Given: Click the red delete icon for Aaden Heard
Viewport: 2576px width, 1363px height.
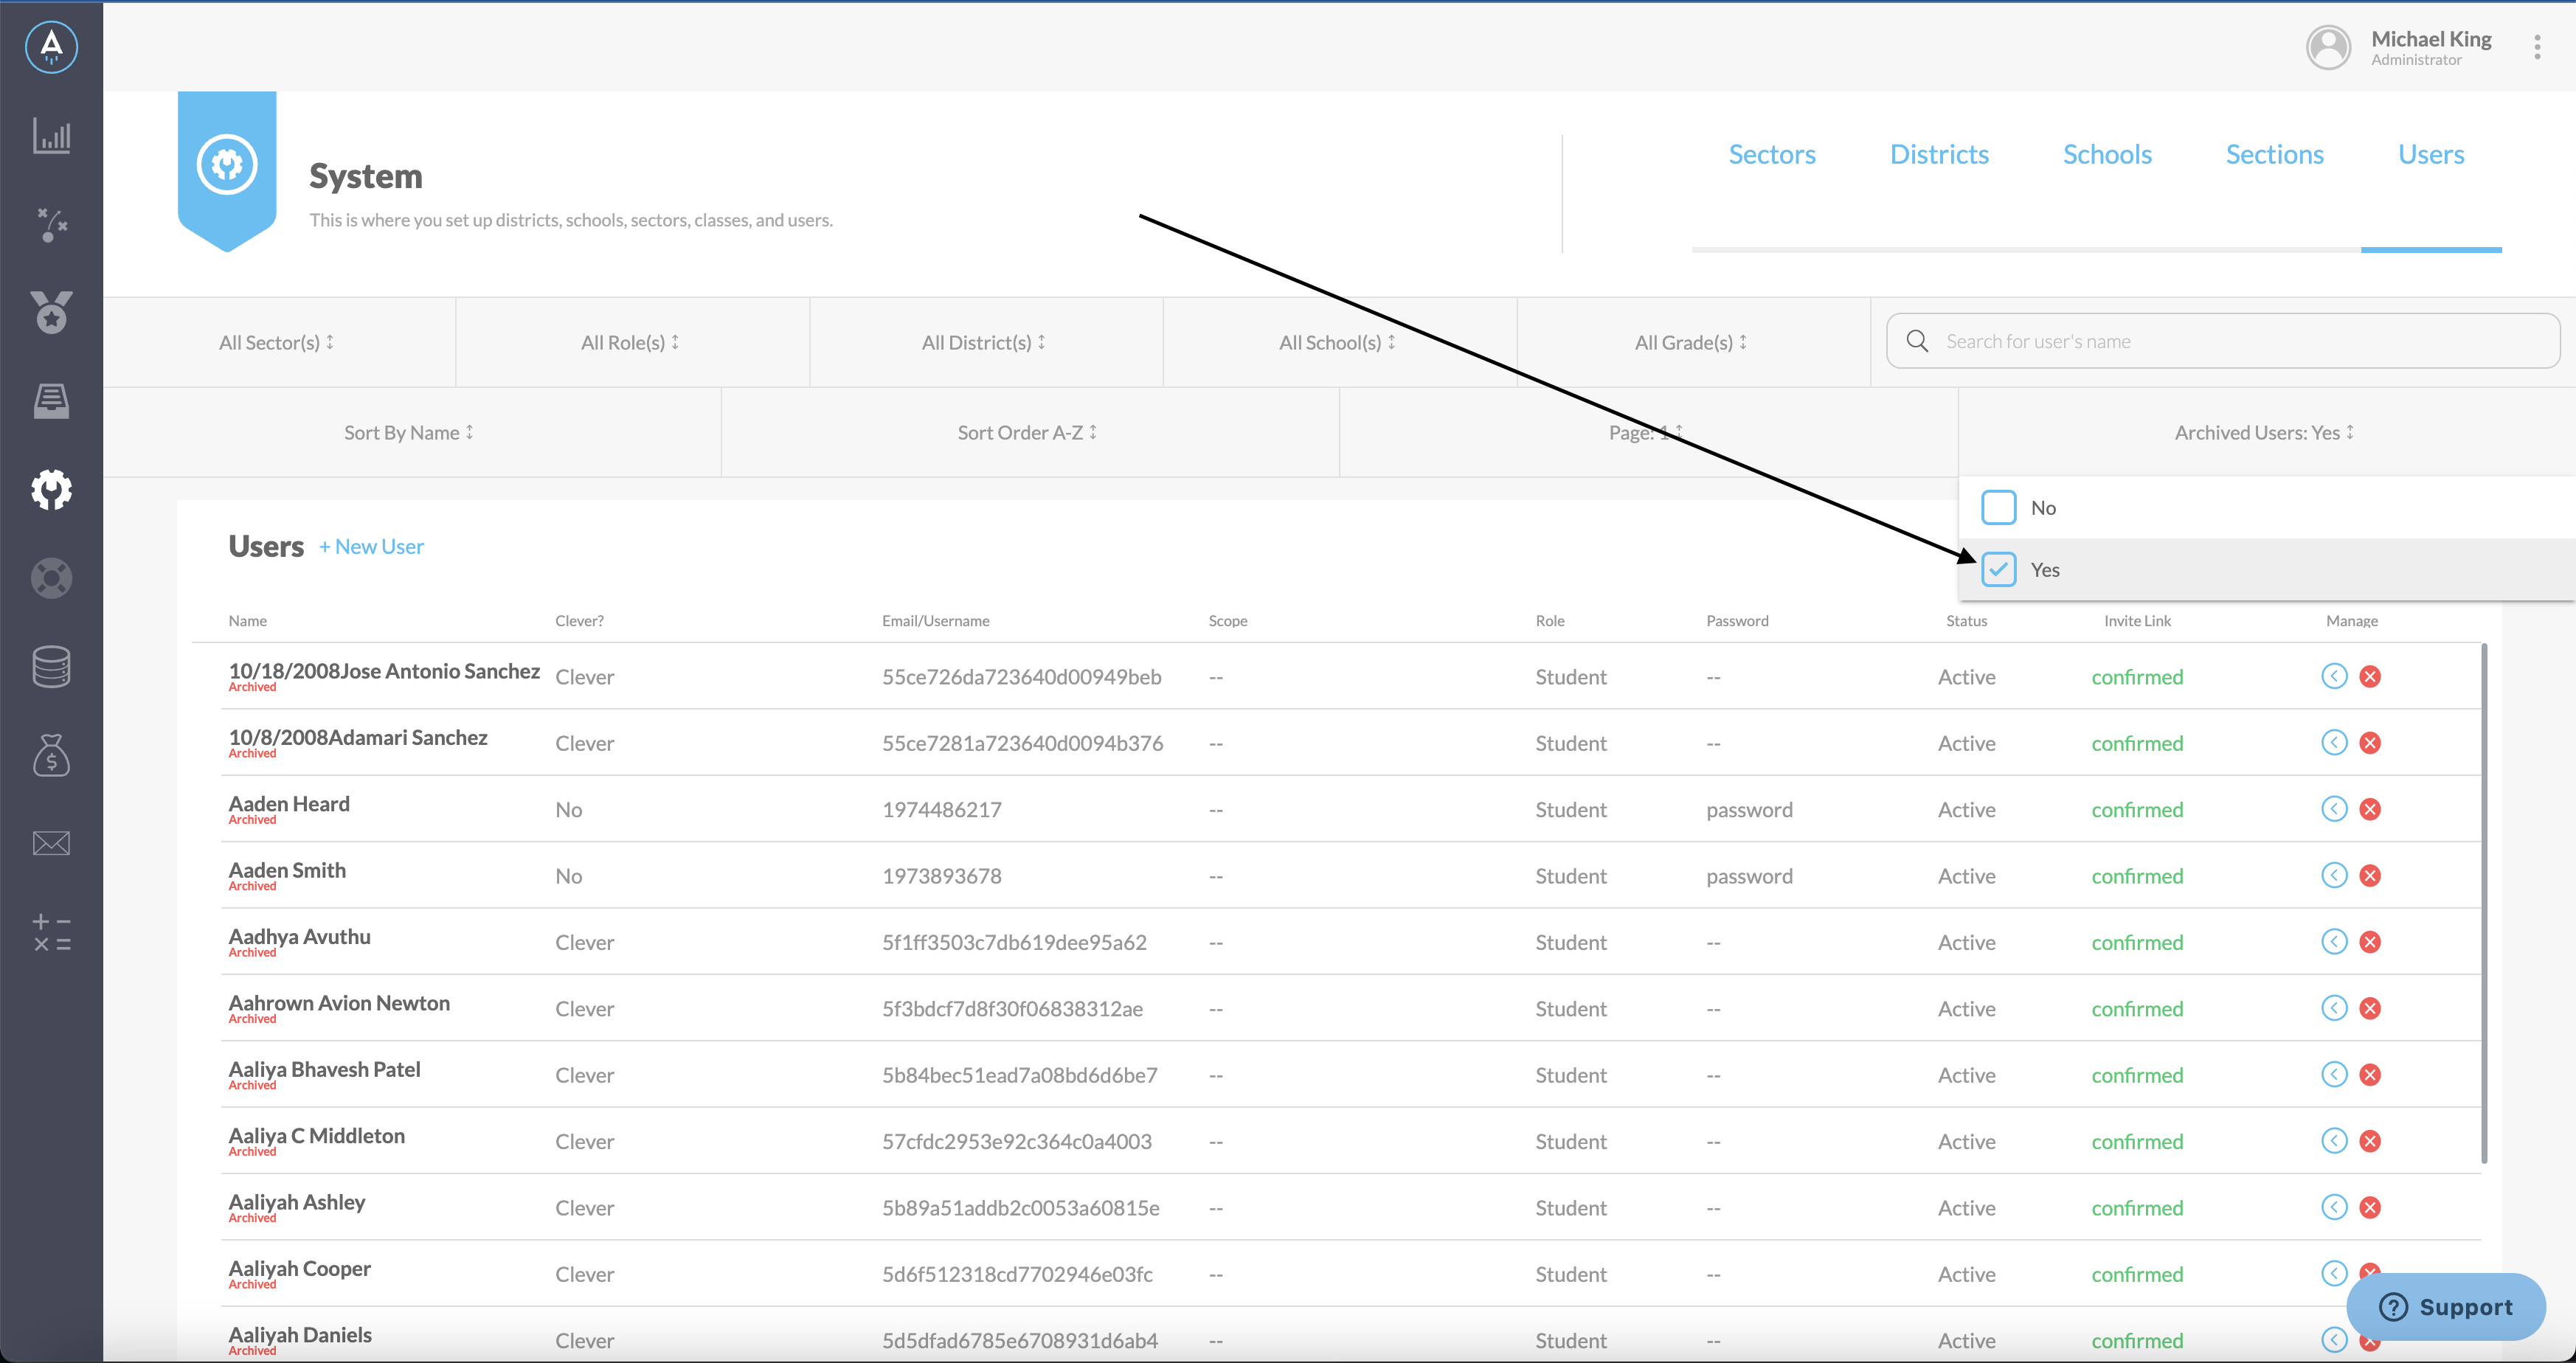Looking at the screenshot, I should [x=2370, y=809].
